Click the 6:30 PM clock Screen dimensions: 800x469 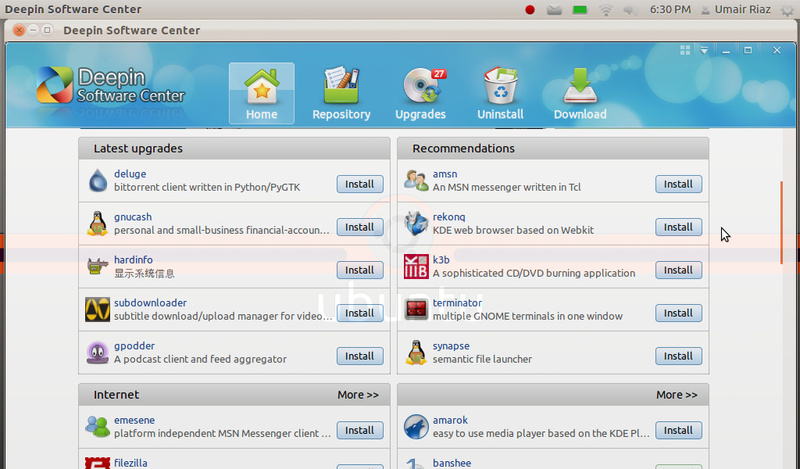pos(670,10)
